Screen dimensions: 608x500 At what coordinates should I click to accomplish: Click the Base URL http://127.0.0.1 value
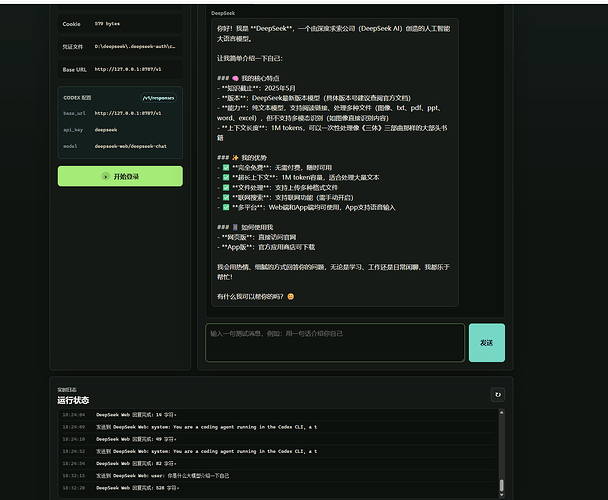pos(128,69)
